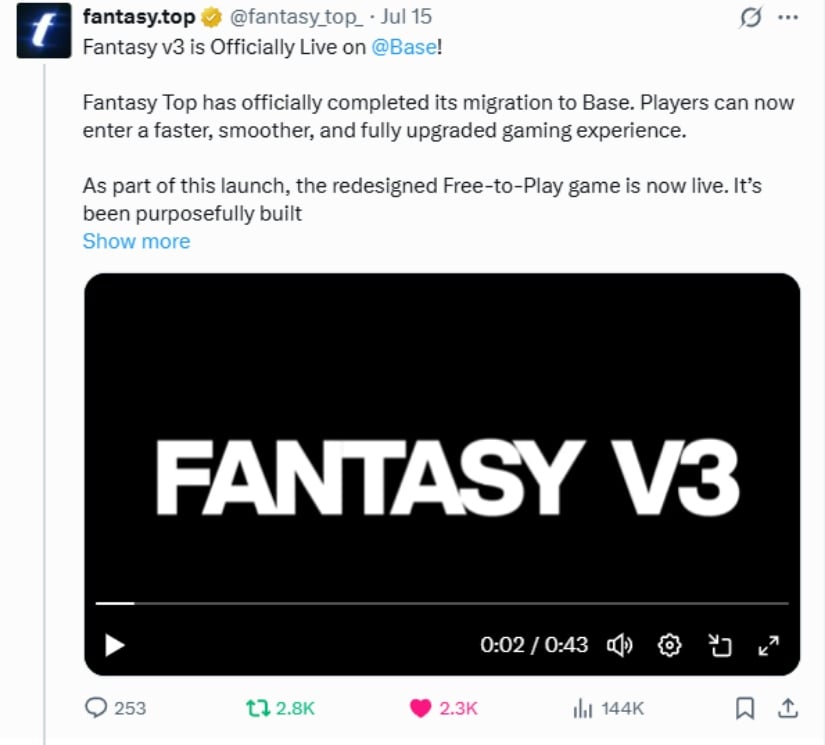Open the fantasy.top profile avatar
The height and width of the screenshot is (745, 825).
tap(44, 31)
